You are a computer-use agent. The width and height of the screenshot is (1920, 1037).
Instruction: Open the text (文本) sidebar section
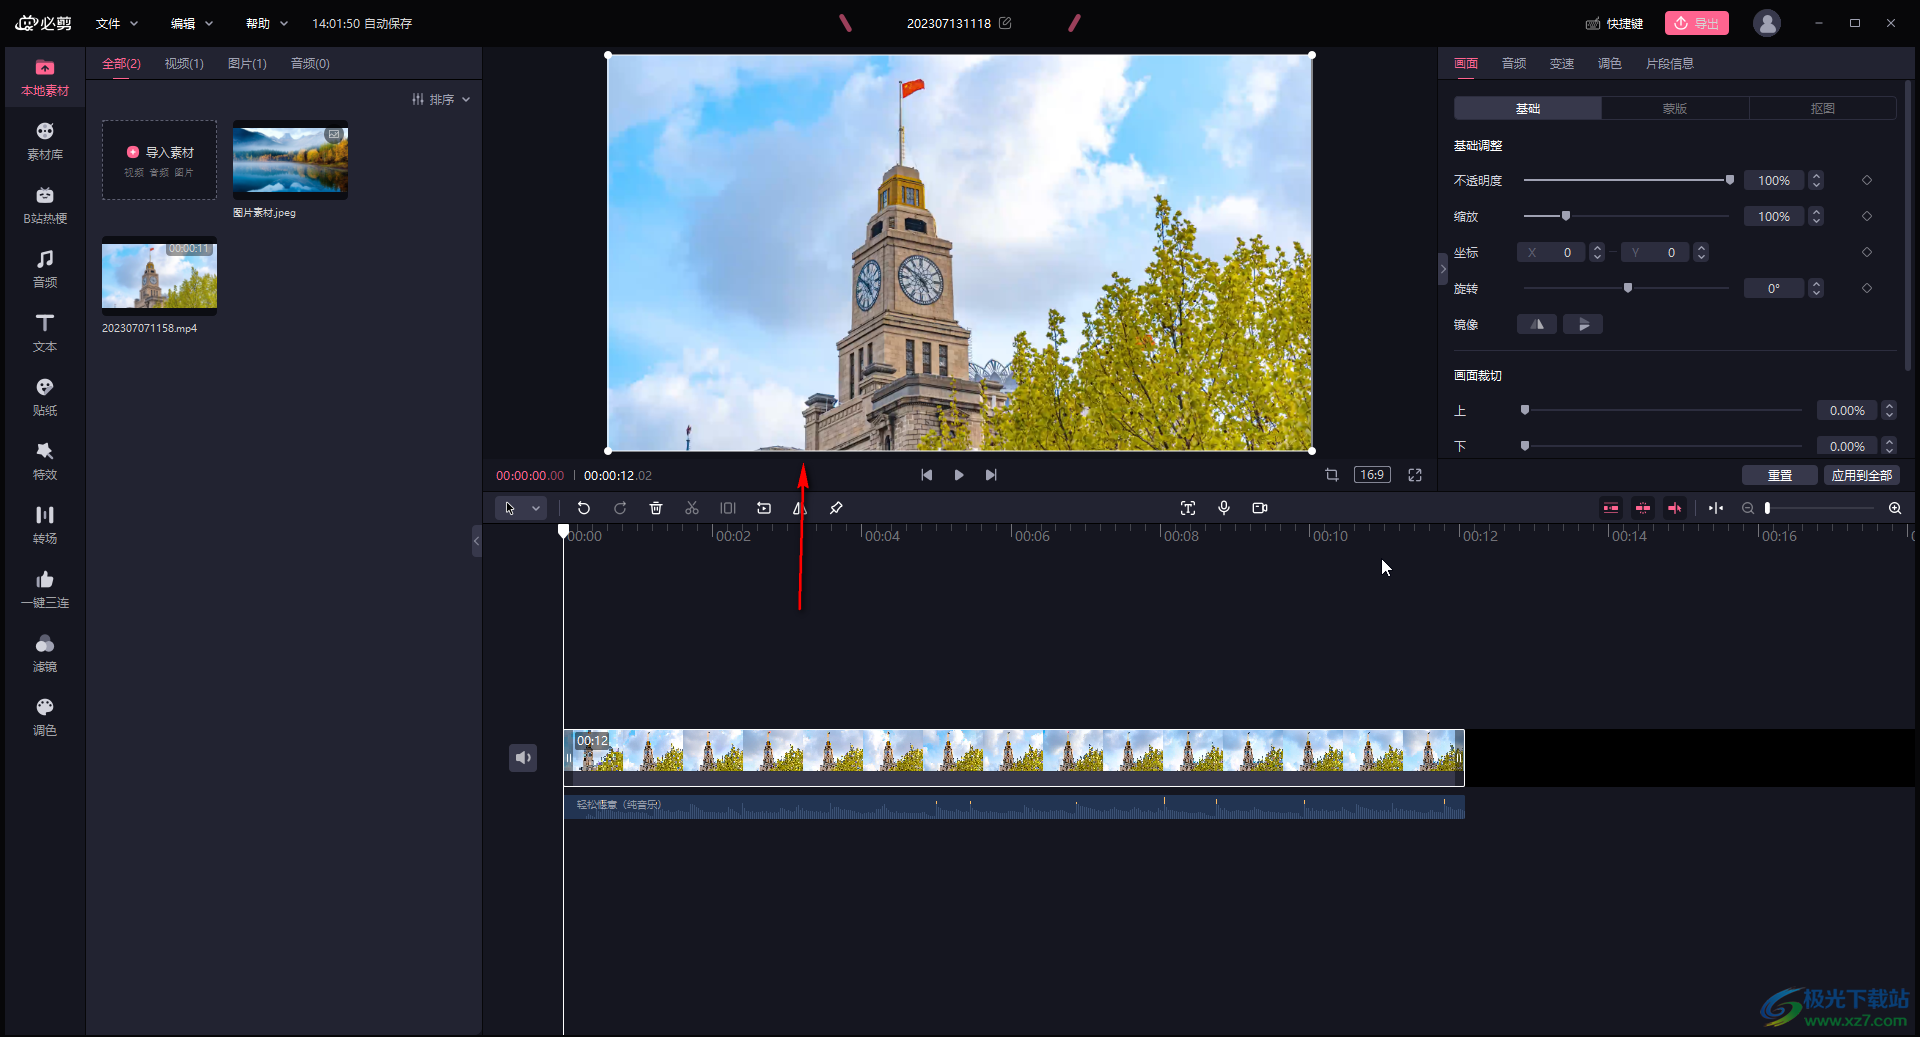[45, 334]
